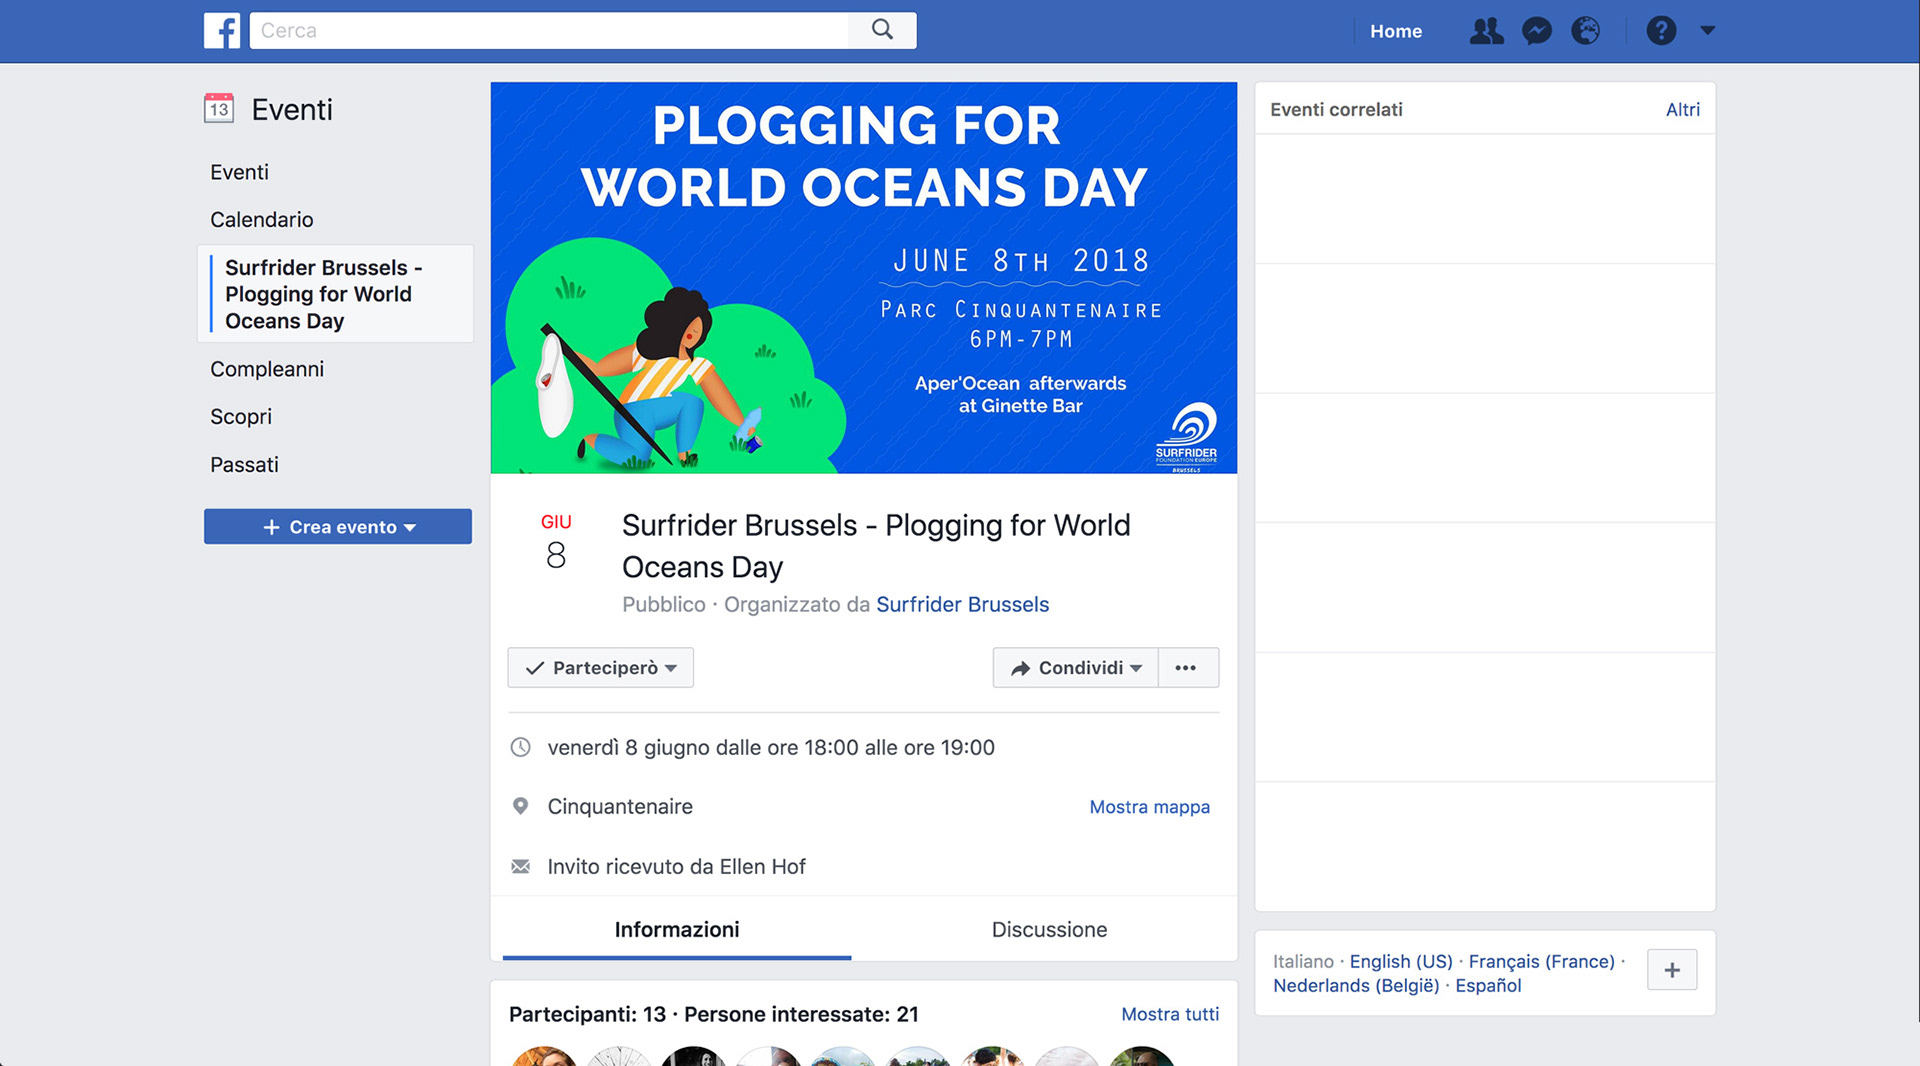The image size is (1920, 1066).
Task: Click the Cinquantenaire location text
Action: [620, 806]
